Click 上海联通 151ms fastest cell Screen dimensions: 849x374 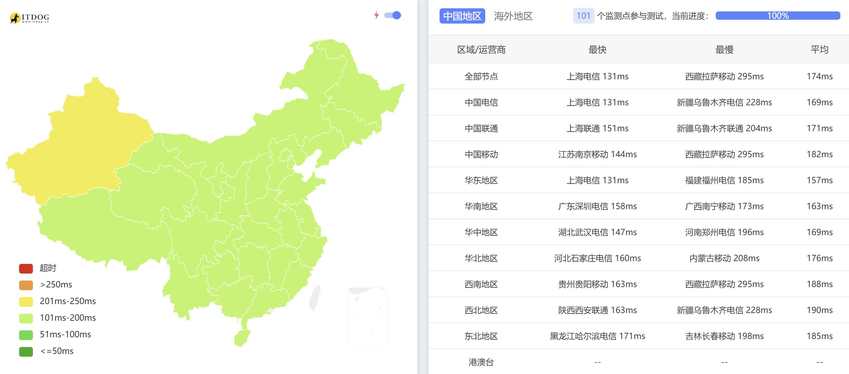(x=598, y=128)
